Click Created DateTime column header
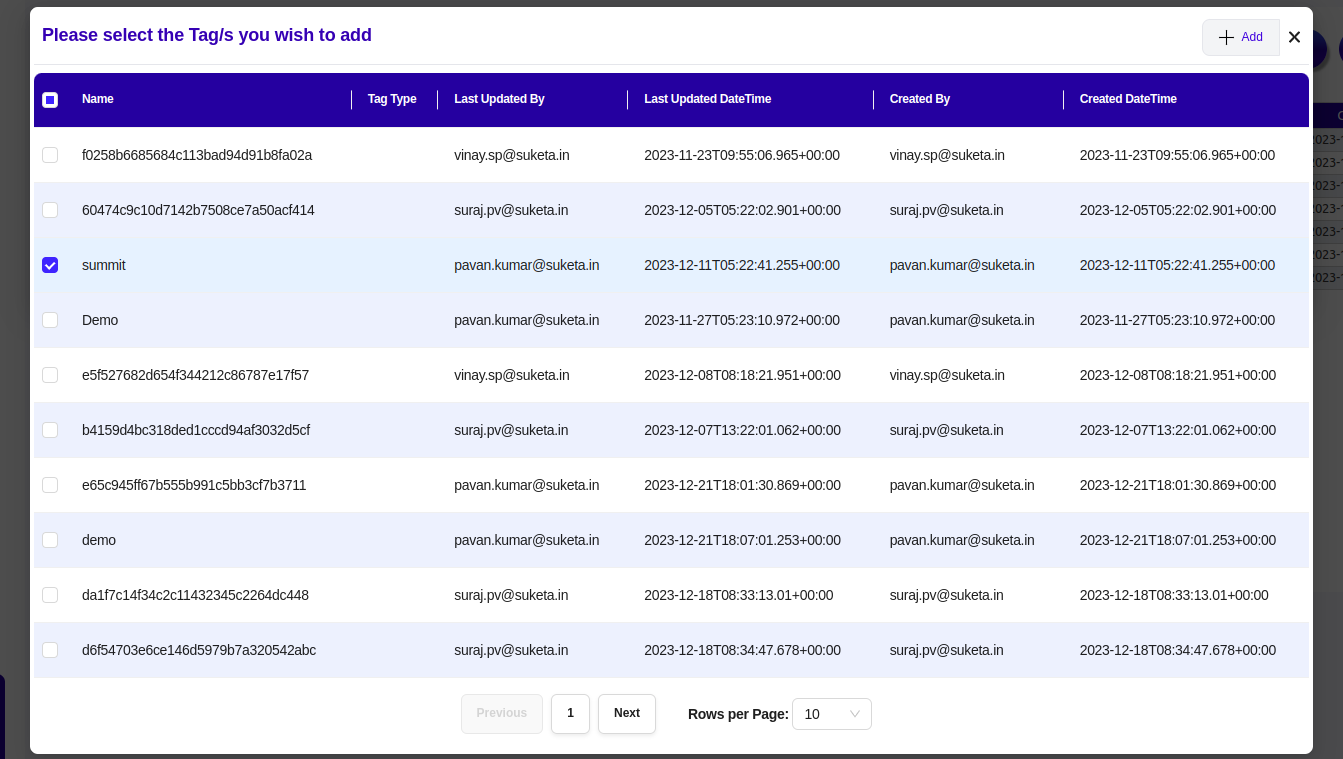The height and width of the screenshot is (759, 1343). [1127, 99]
